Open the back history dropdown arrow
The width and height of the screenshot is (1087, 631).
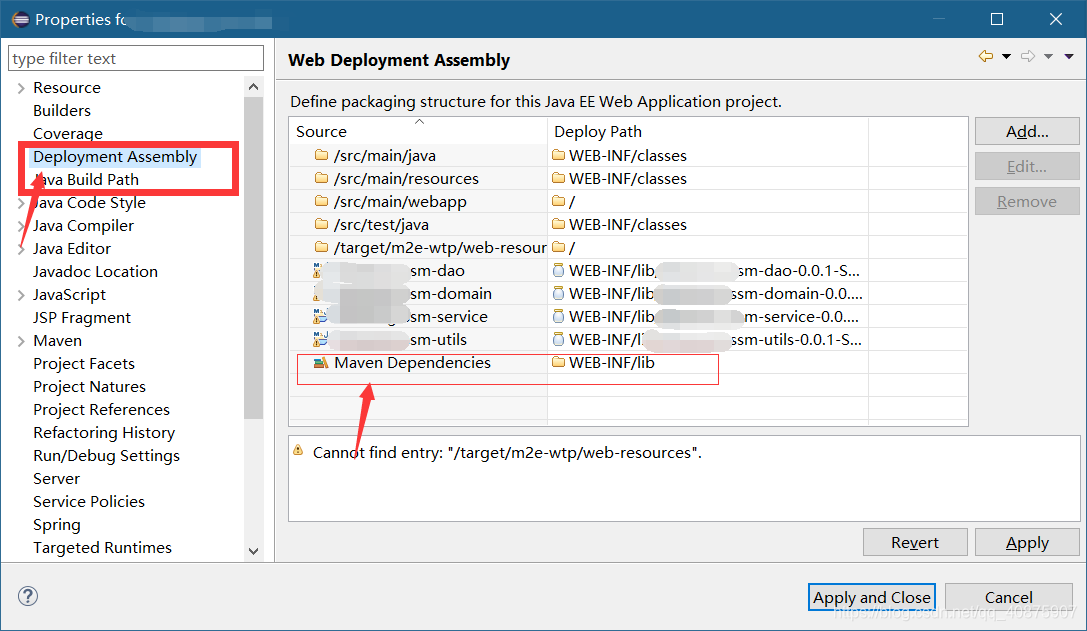tap(1006, 56)
